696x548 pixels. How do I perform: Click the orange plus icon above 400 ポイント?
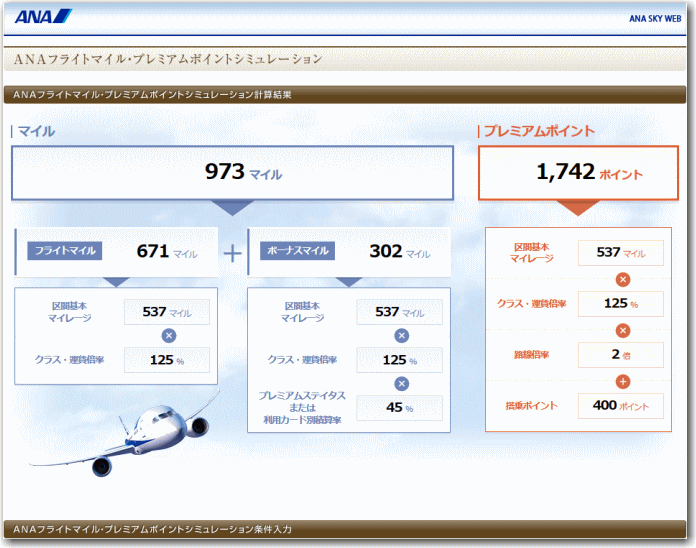623,382
